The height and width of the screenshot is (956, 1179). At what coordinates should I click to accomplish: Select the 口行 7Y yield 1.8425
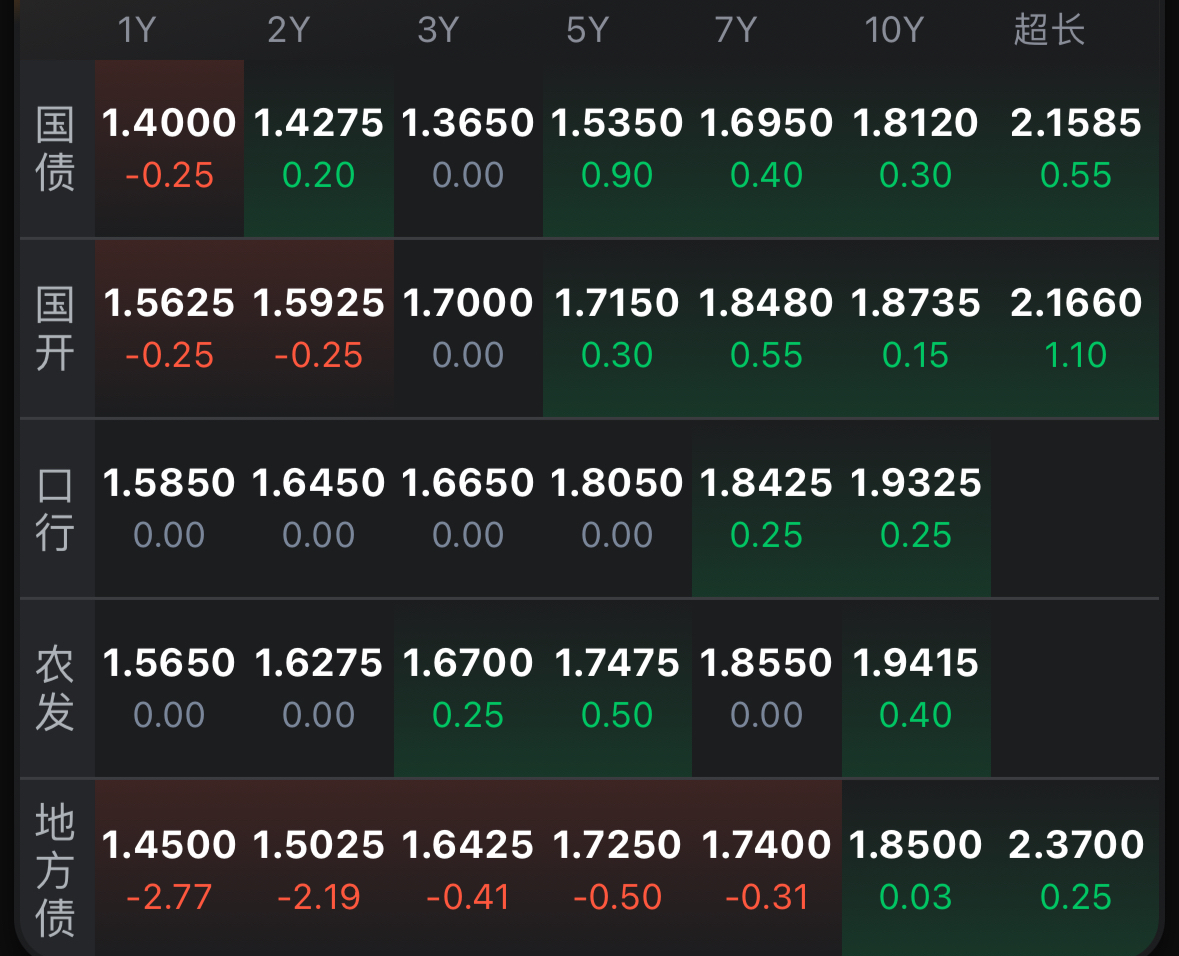click(x=766, y=484)
